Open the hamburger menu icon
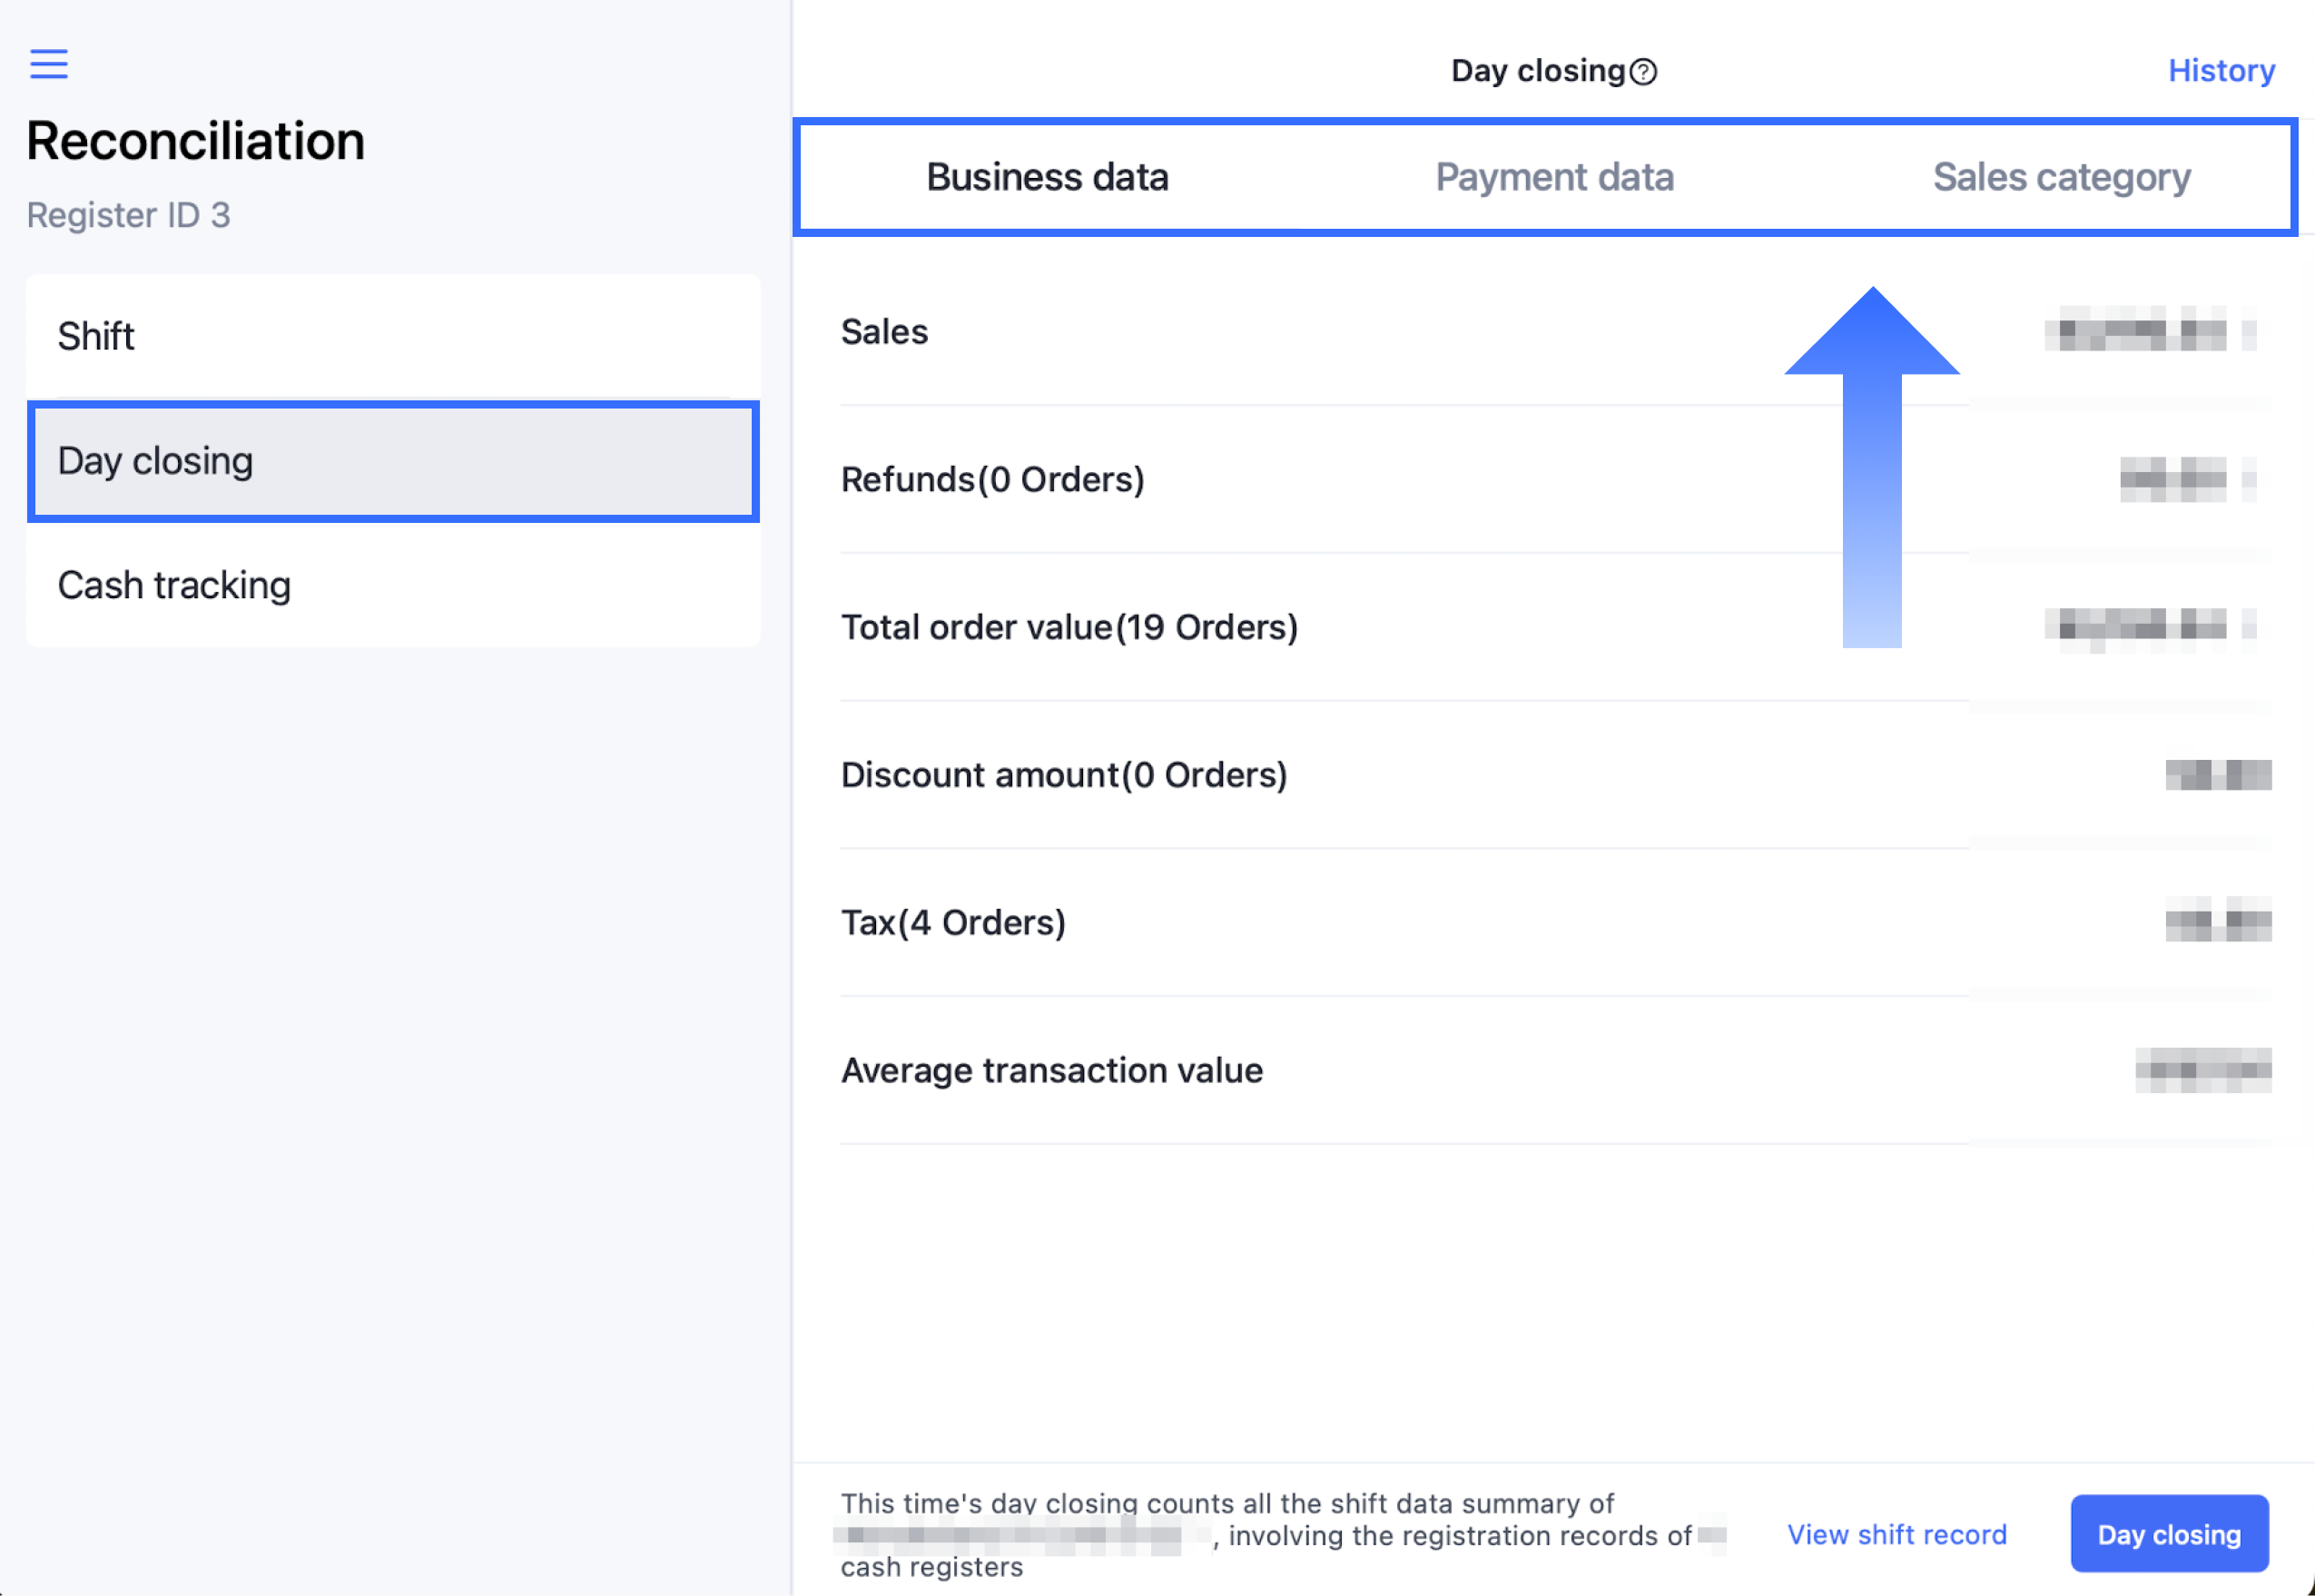This screenshot has height=1596, width=2315. coord(48,64)
